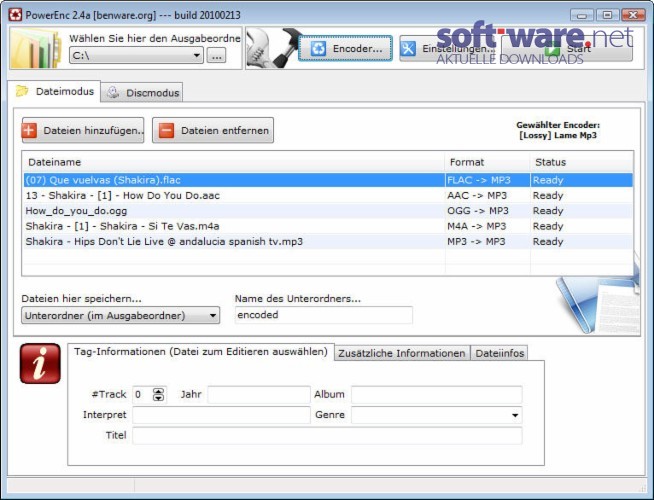
Task: Start the encoding process
Action: tap(568, 48)
